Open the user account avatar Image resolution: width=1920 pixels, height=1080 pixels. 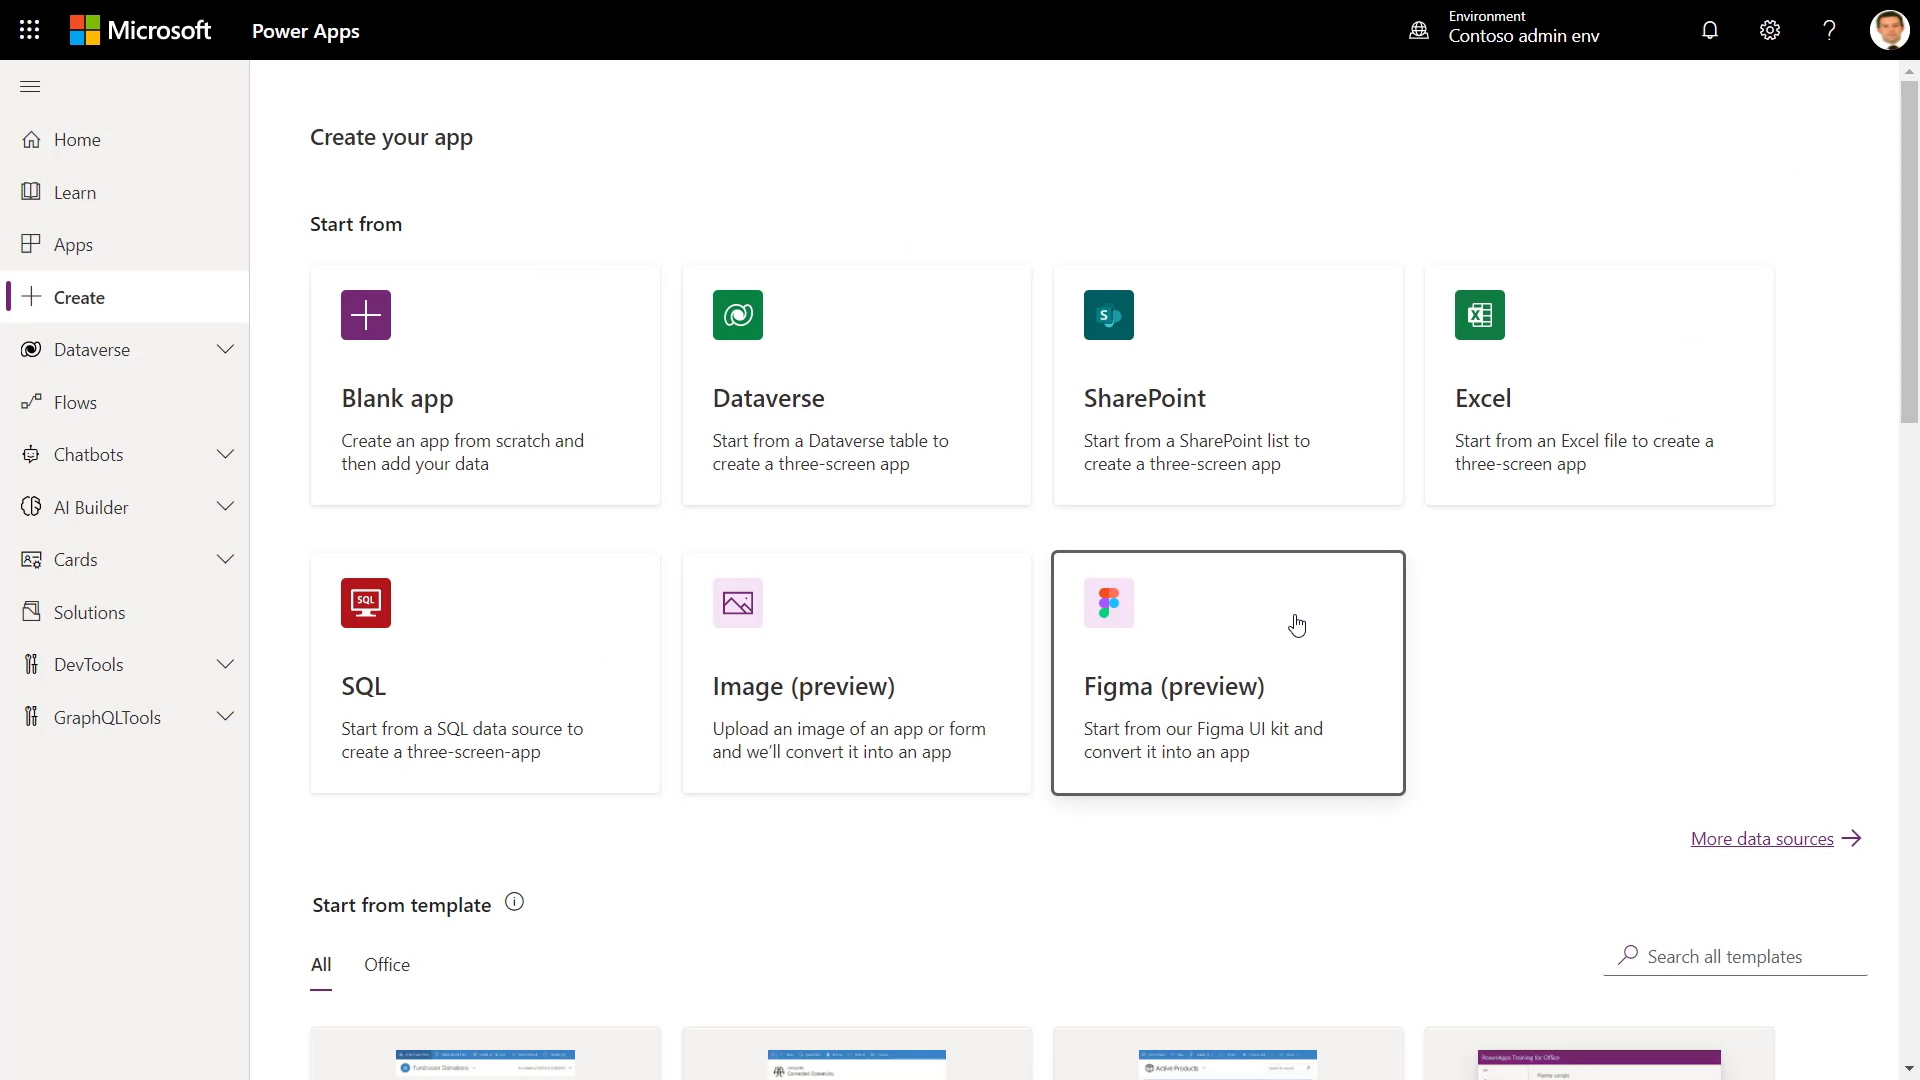(x=1890, y=30)
